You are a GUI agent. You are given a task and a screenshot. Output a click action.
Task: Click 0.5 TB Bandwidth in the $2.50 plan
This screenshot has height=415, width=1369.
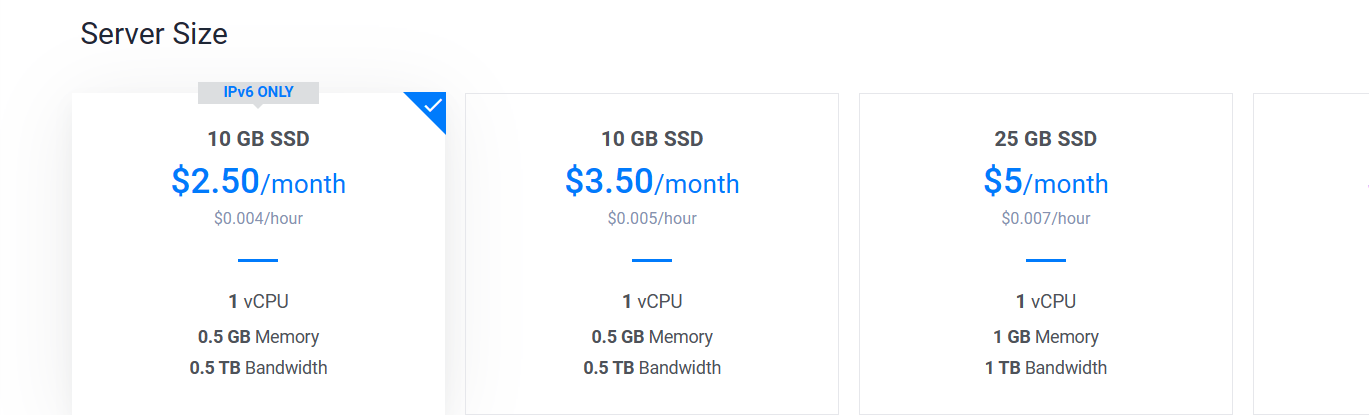[x=258, y=368]
